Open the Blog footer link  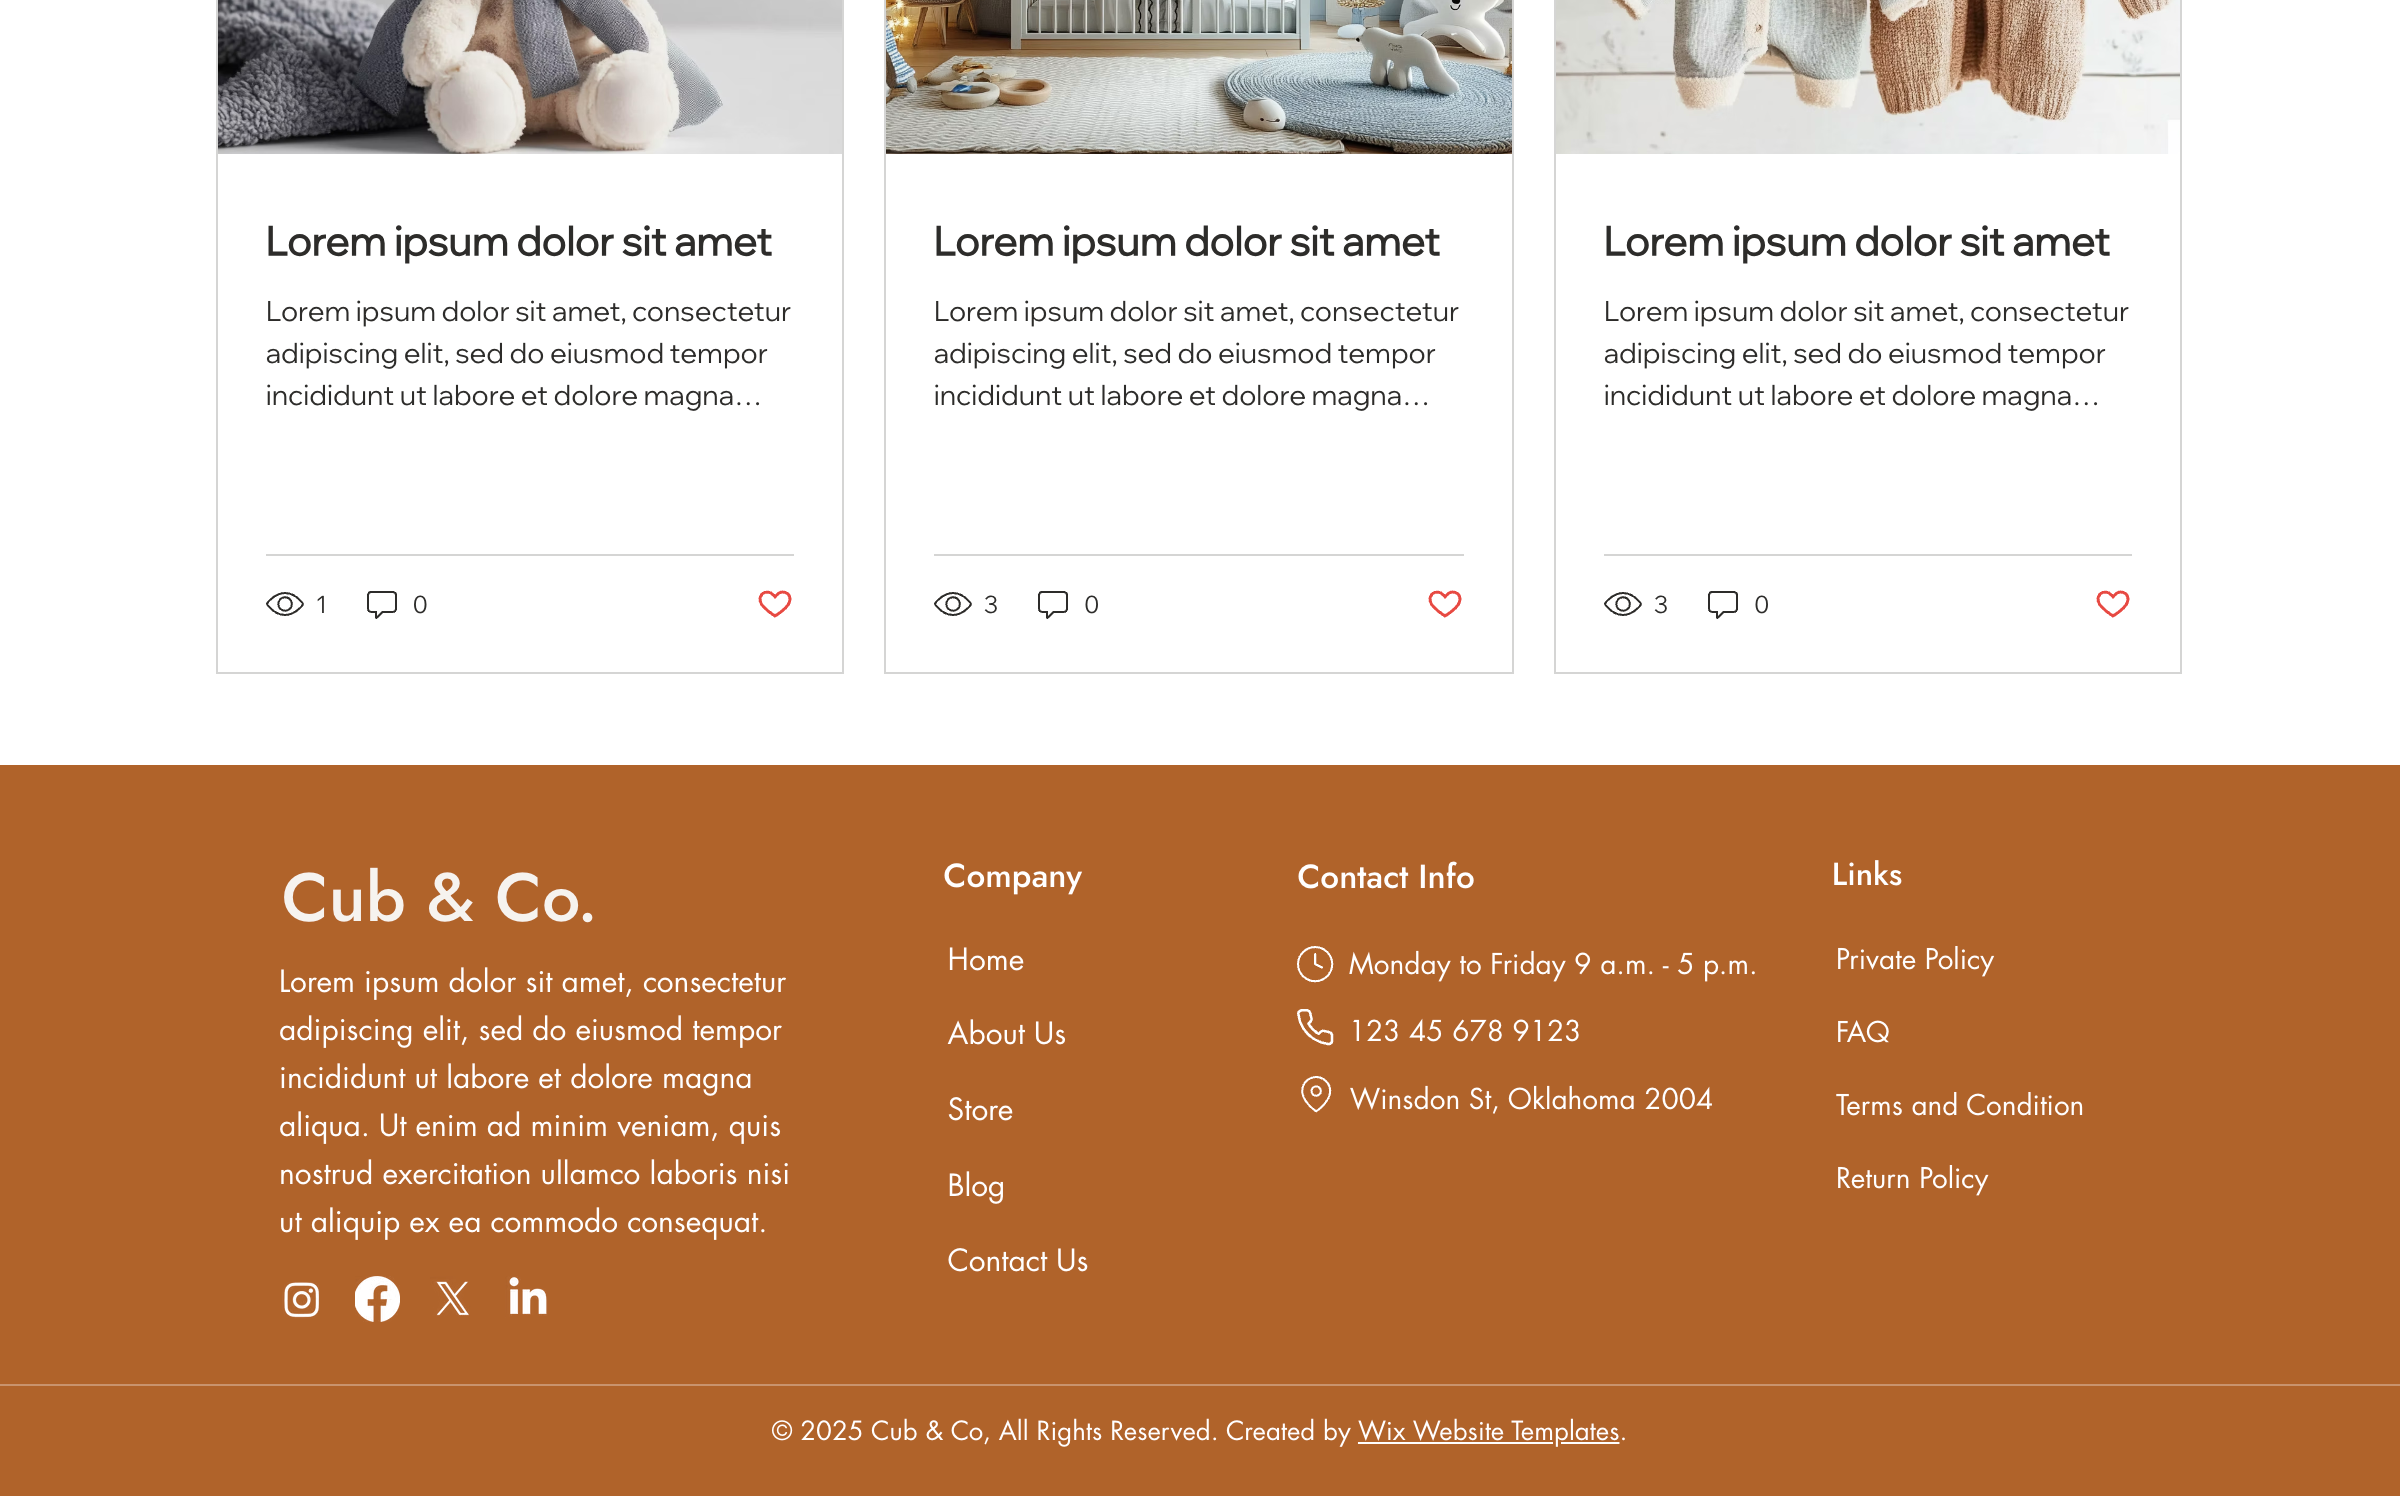coord(975,1186)
